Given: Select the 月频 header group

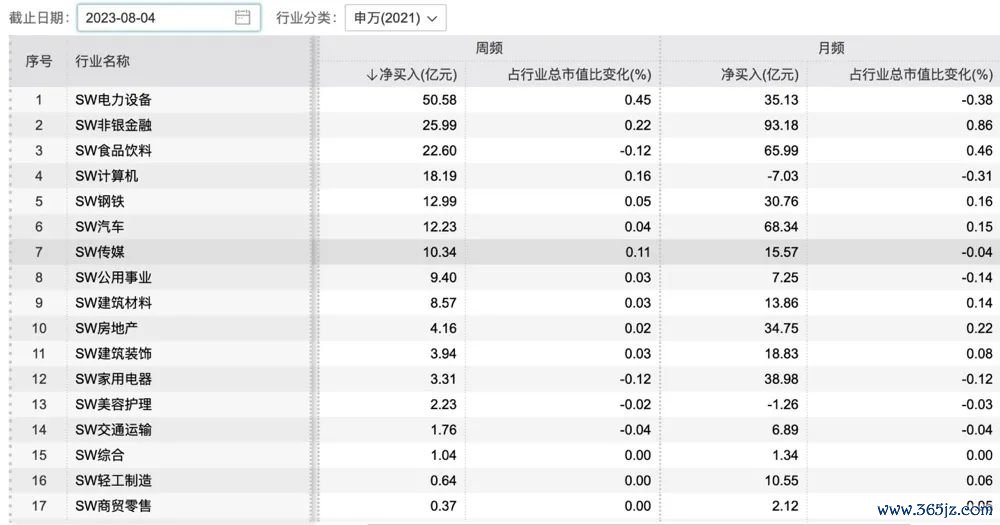Looking at the screenshot, I should pyautogui.click(x=829, y=48).
